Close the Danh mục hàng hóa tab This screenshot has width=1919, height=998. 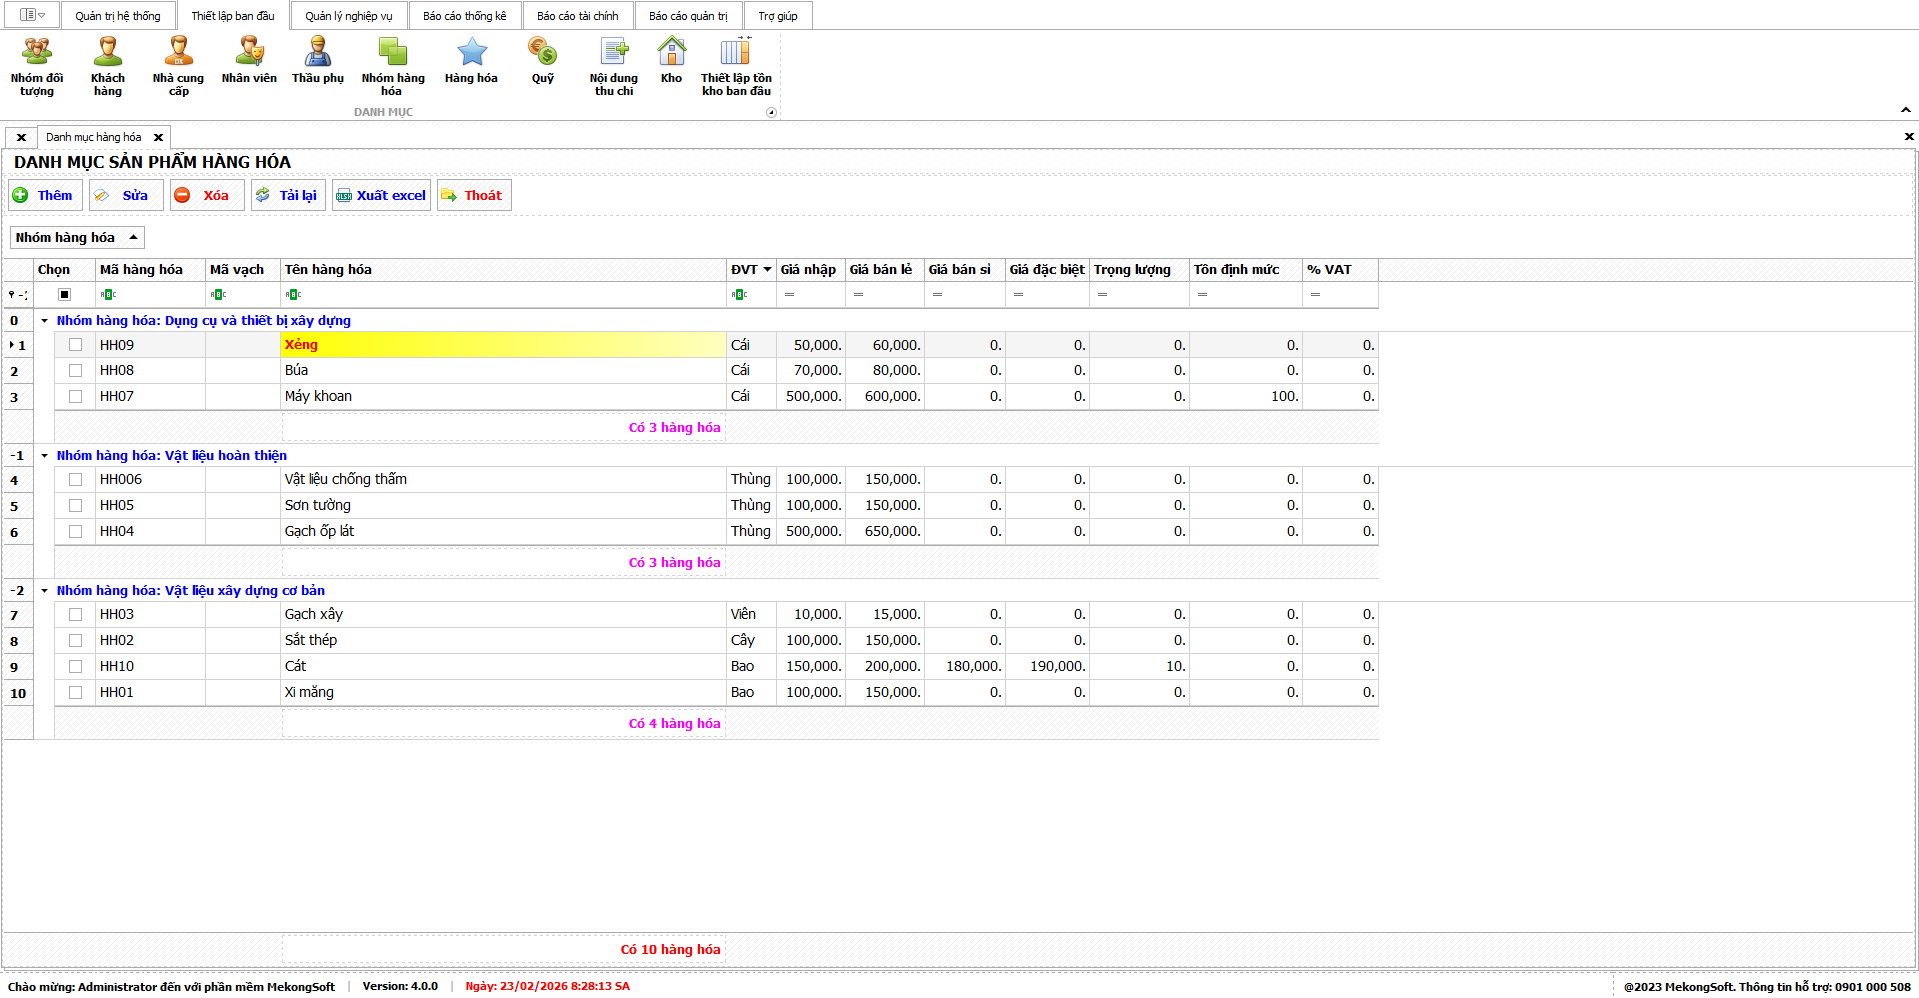(x=158, y=138)
